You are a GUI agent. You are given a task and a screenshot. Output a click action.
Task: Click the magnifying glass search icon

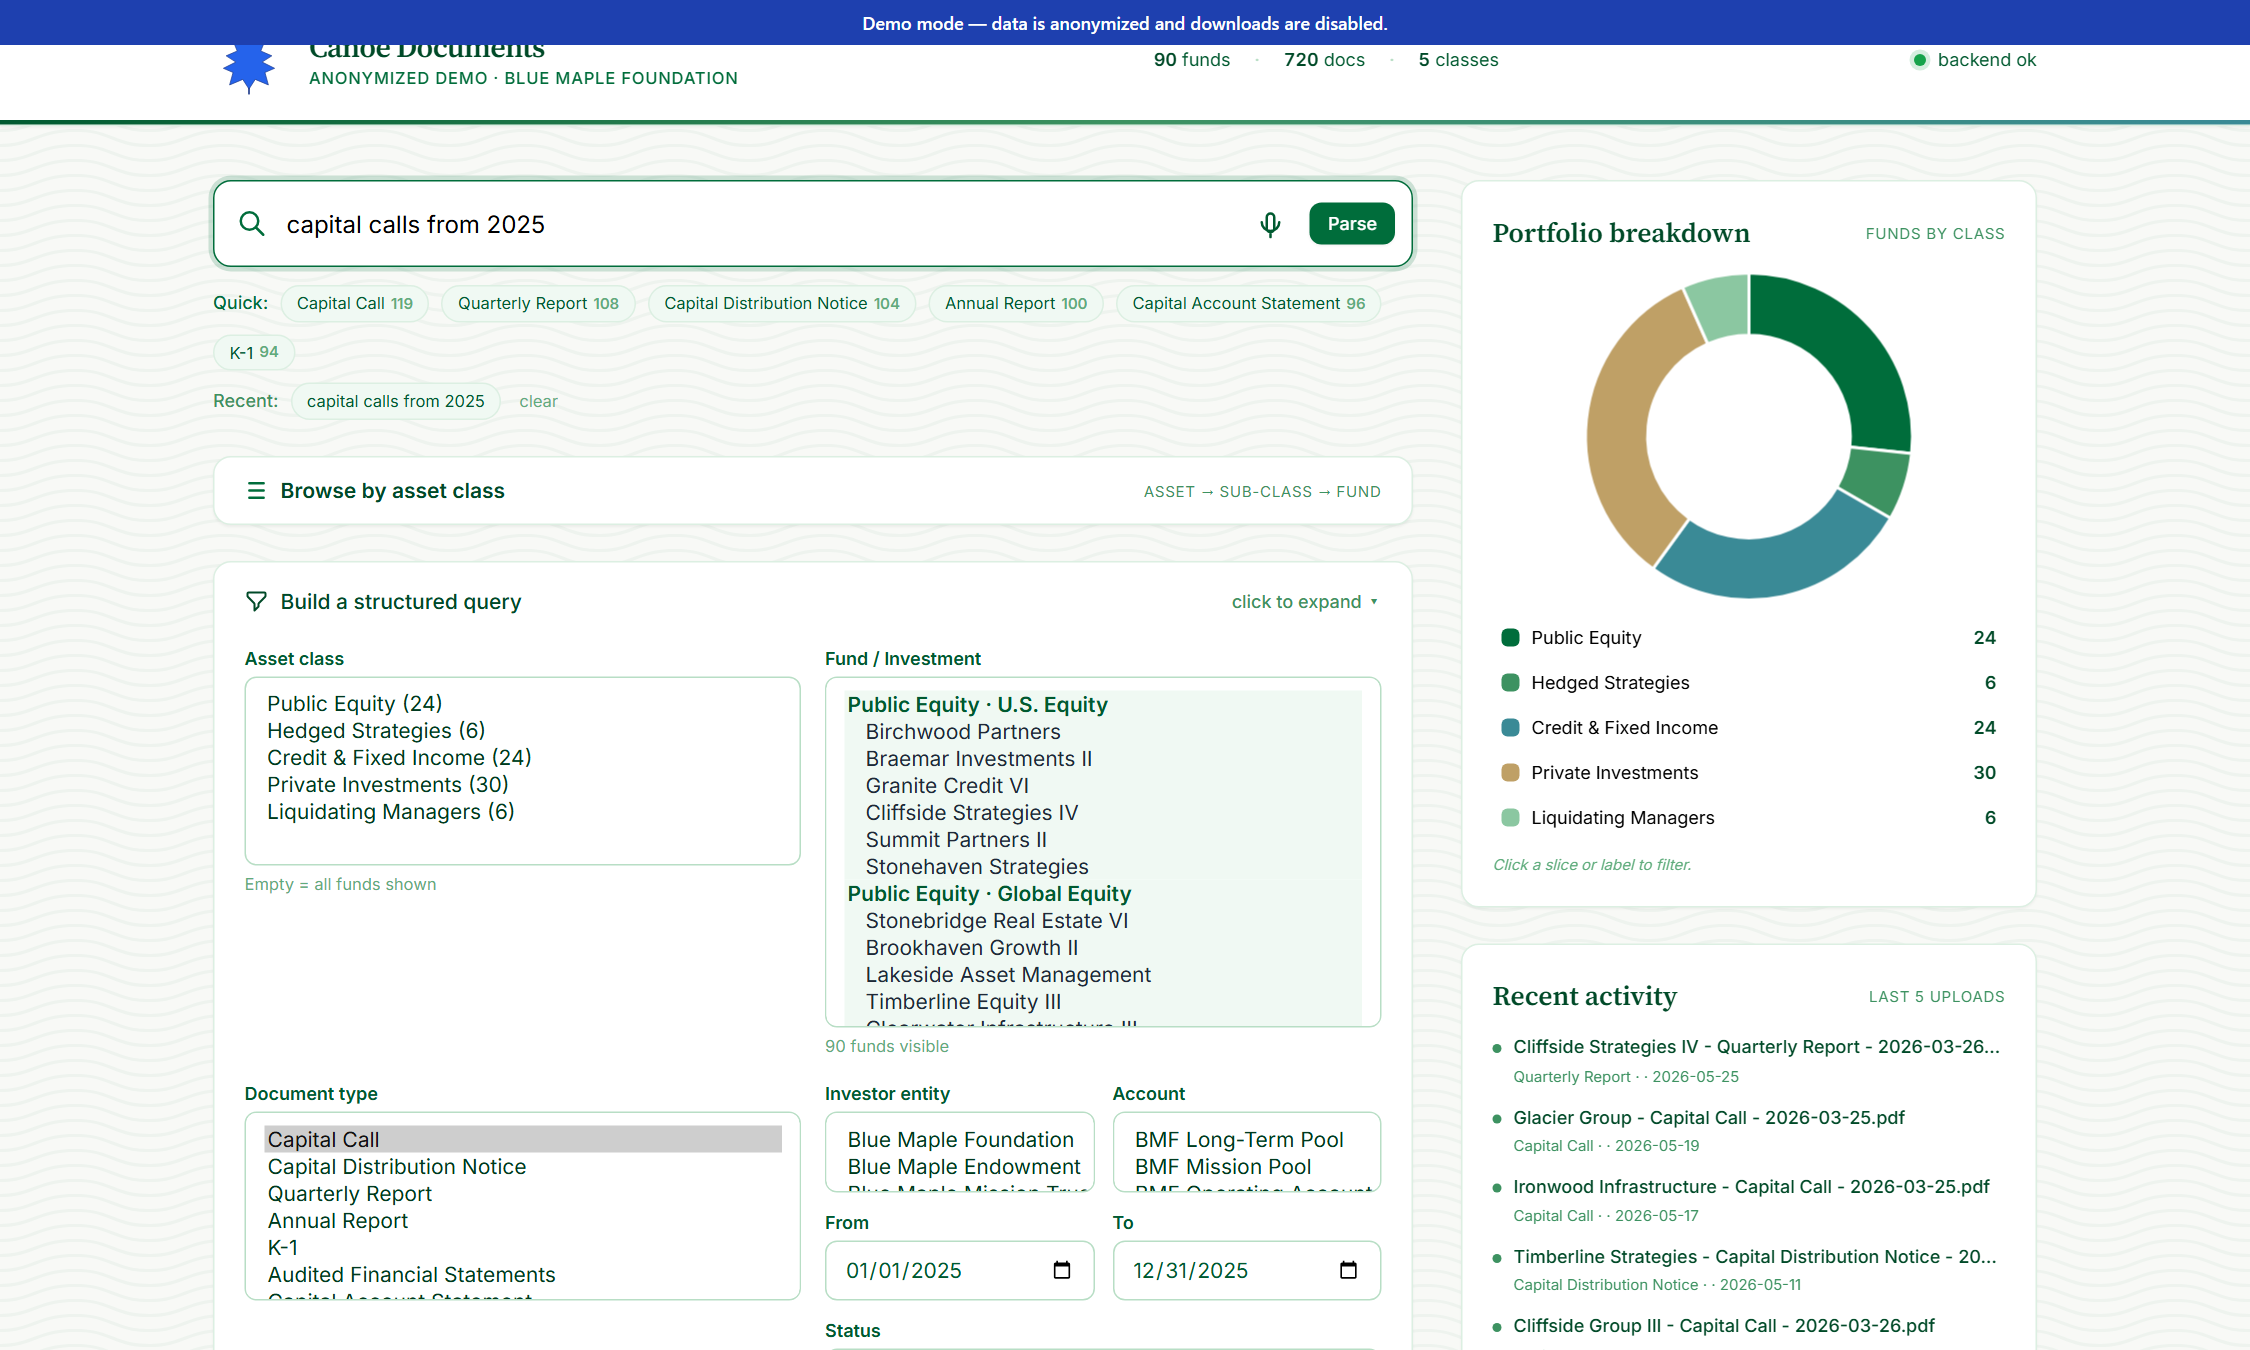252,224
